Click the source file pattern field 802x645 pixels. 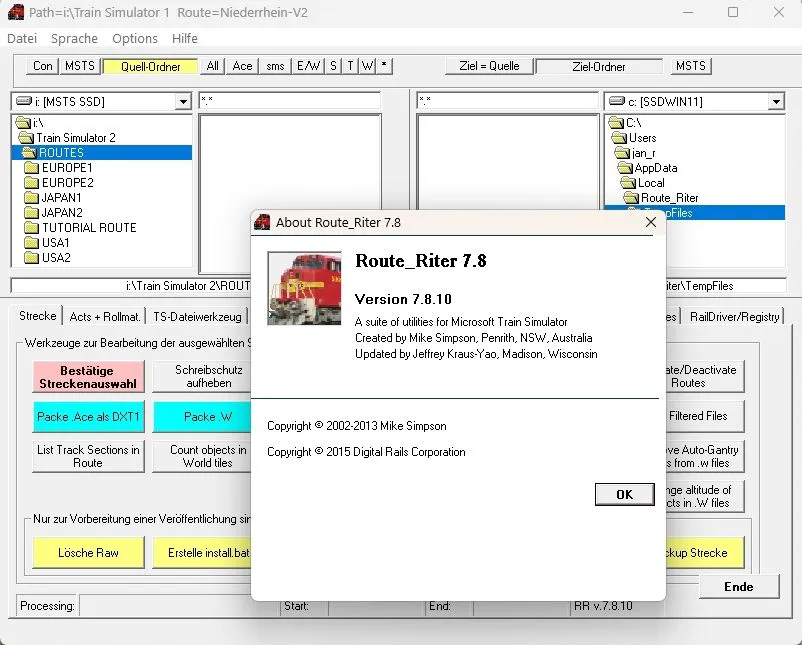click(289, 101)
